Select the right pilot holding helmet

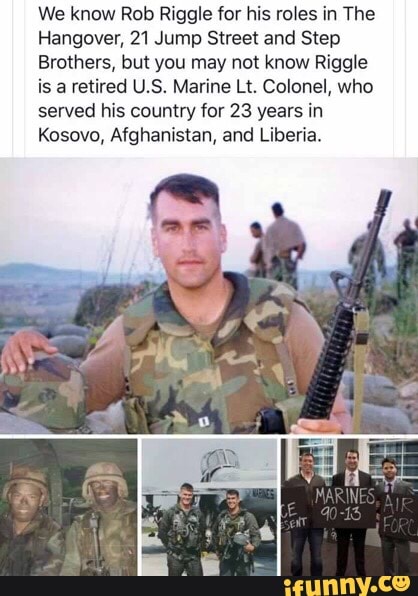236,532
